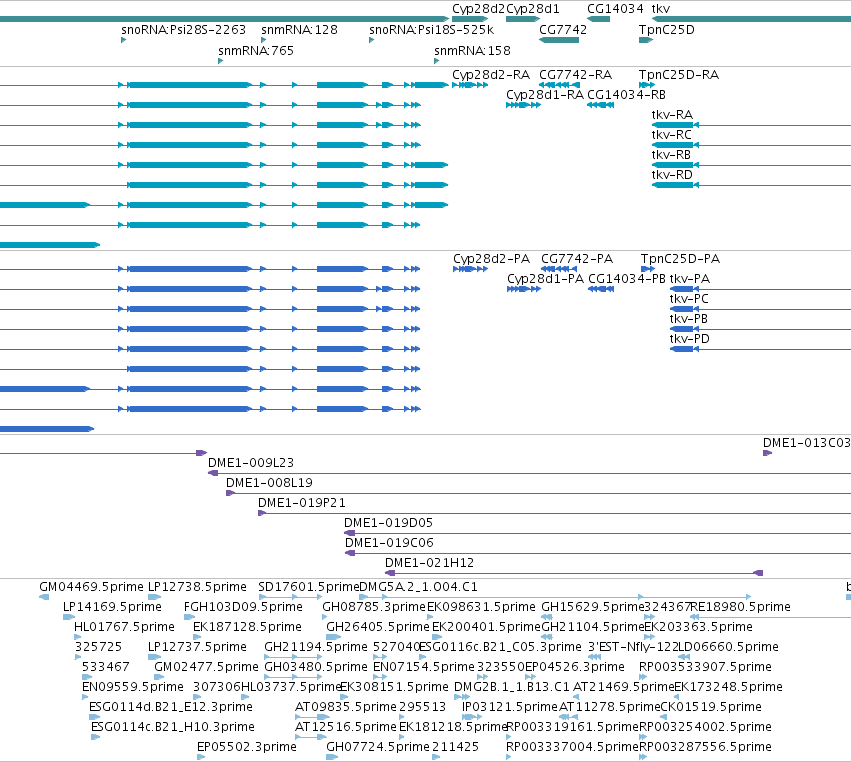Click the snoRNA:Psi18S-525k label
The height and width of the screenshot is (762, 851).
pyautogui.click(x=431, y=30)
